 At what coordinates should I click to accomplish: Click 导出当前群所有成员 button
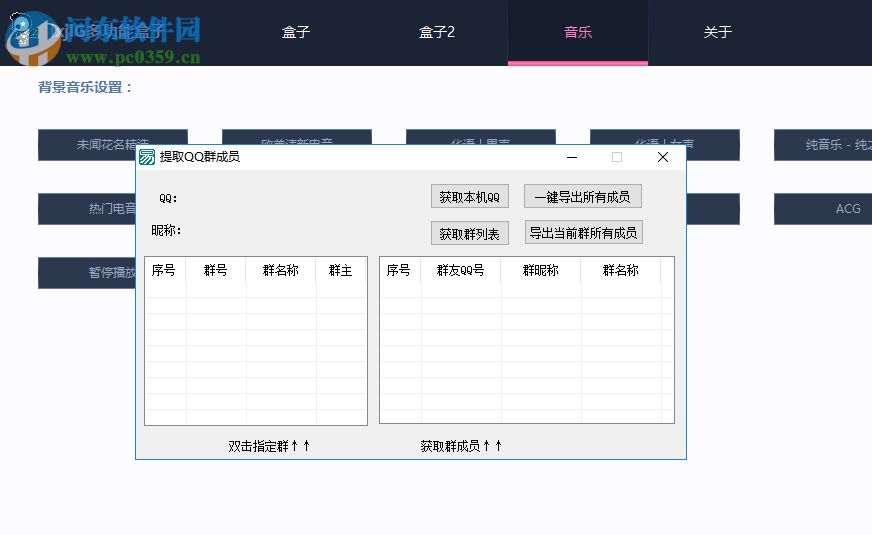583,232
